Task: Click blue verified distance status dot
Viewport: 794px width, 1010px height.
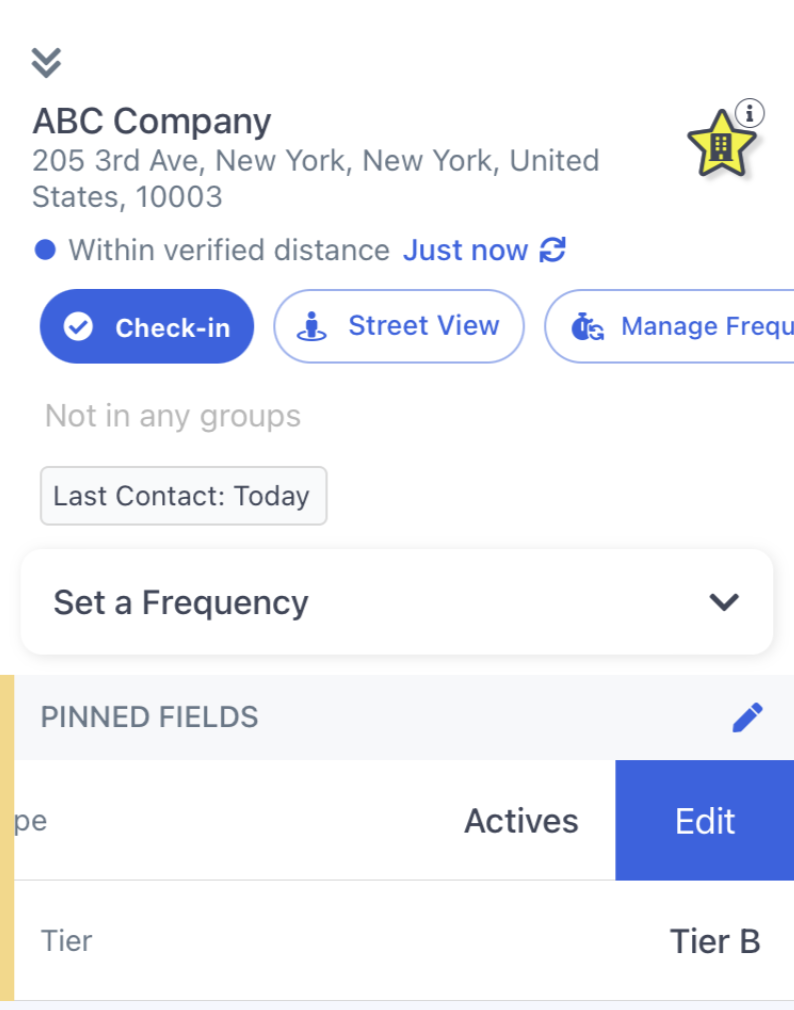Action: 45,250
